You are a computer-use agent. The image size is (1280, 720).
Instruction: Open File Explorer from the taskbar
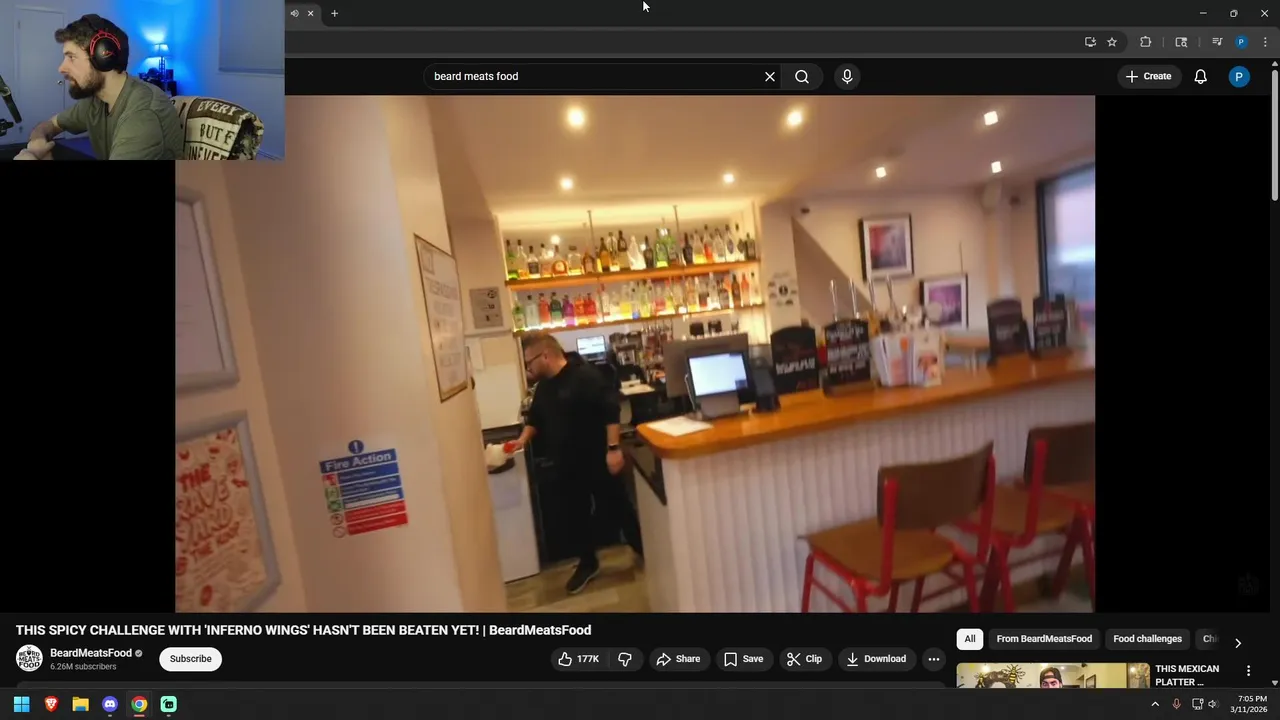point(80,704)
